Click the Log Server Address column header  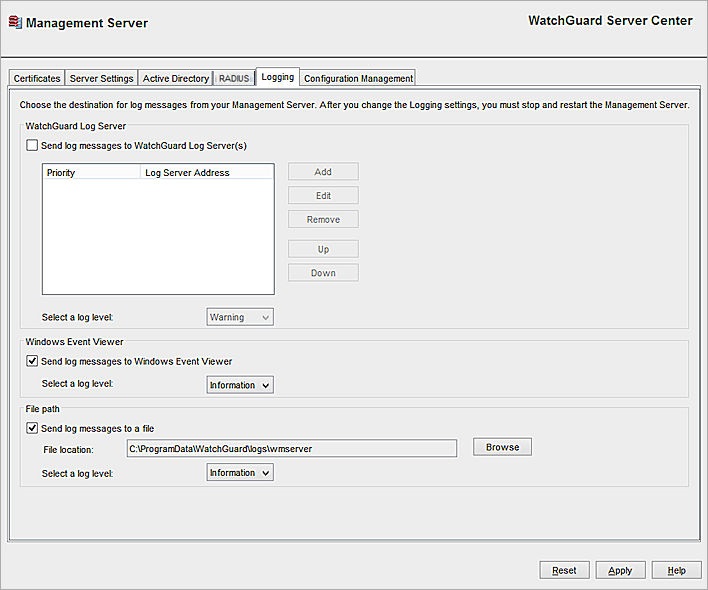tap(206, 173)
